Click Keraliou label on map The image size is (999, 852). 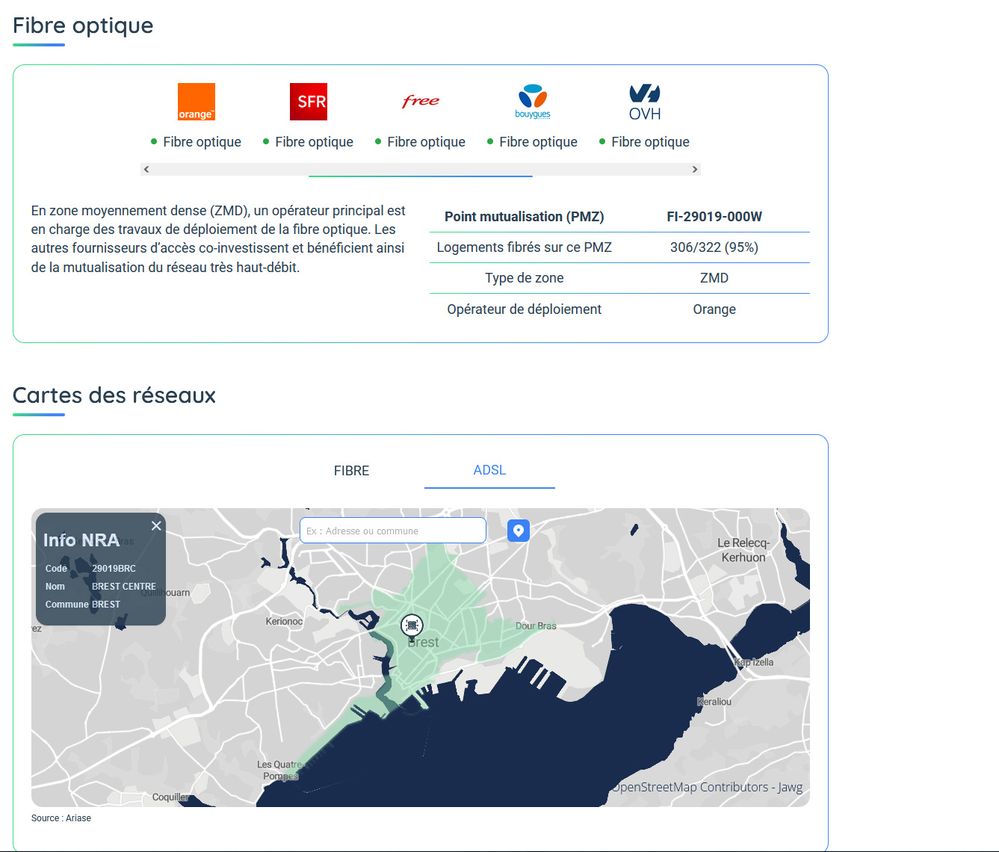714,702
